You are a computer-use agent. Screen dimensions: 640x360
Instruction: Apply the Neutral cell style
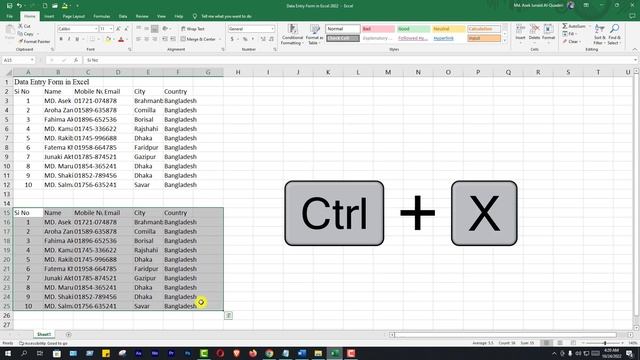pyautogui.click(x=449, y=29)
